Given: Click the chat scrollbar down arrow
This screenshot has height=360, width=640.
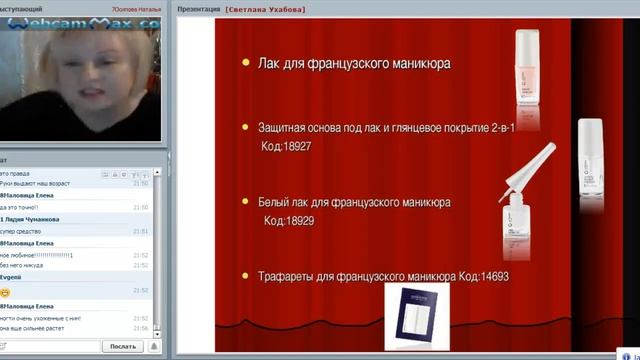Looking at the screenshot, I should [157, 334].
